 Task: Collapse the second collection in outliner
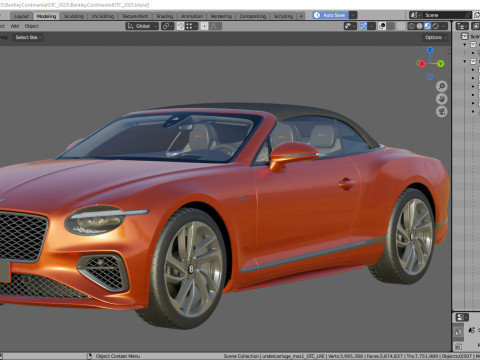coord(465,61)
